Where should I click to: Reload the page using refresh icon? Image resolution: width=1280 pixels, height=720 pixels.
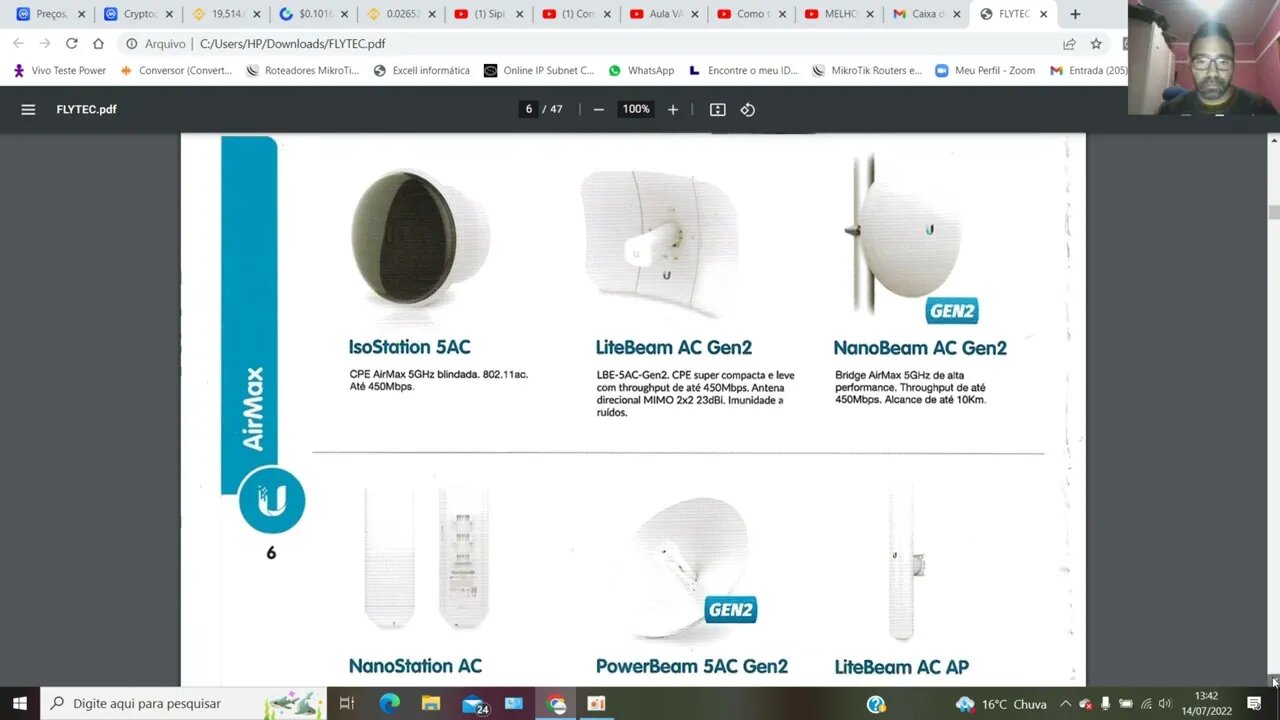coord(72,43)
